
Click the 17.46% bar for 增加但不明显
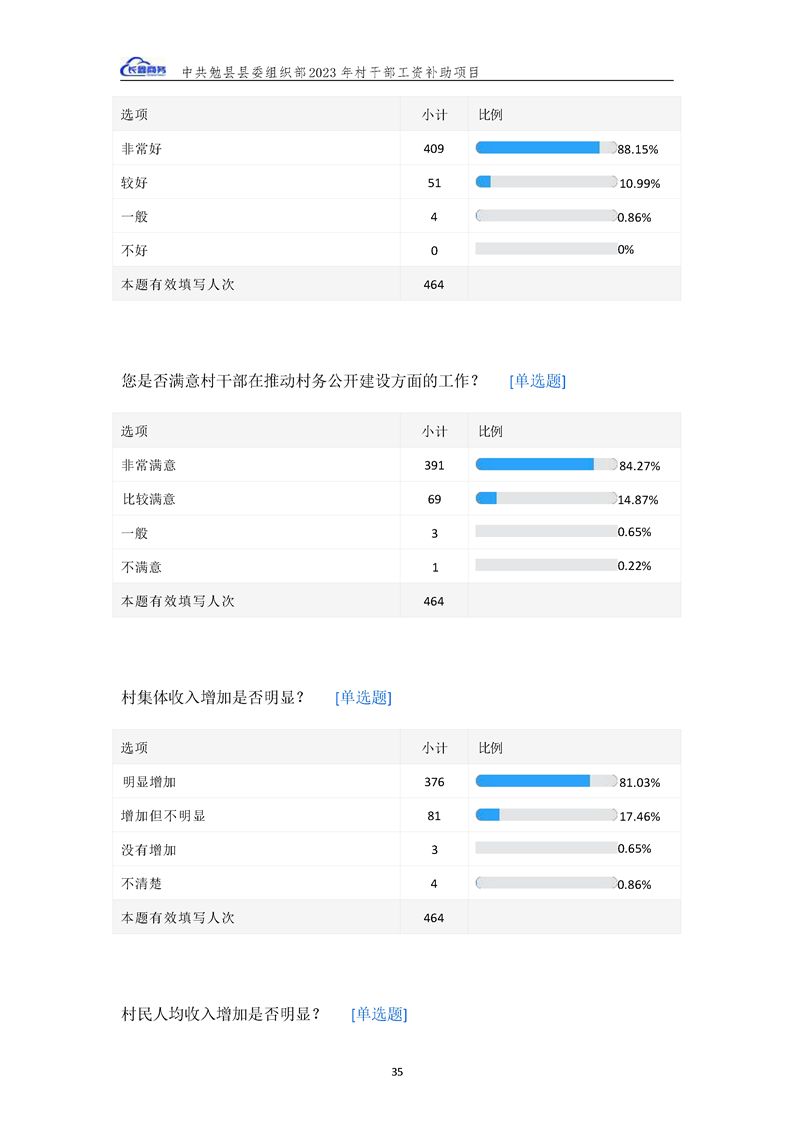[x=545, y=815]
